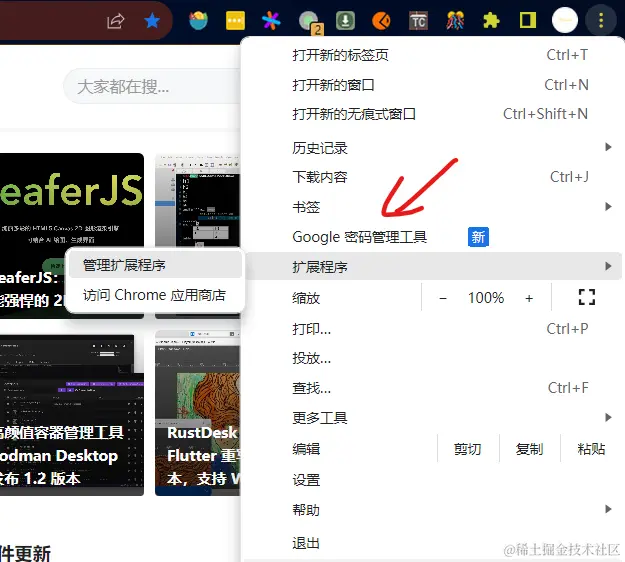Expand the 书签 submenu
The width and height of the screenshot is (625, 562).
434,207
